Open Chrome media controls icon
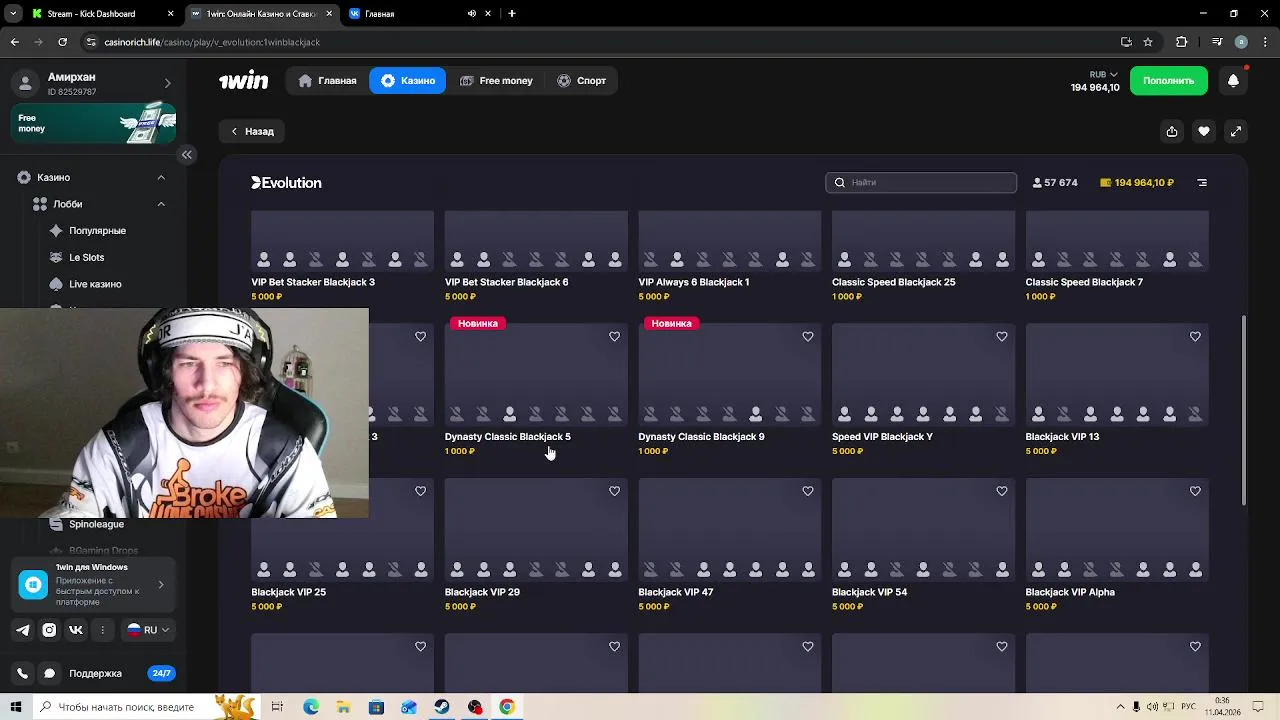 [x=1217, y=42]
